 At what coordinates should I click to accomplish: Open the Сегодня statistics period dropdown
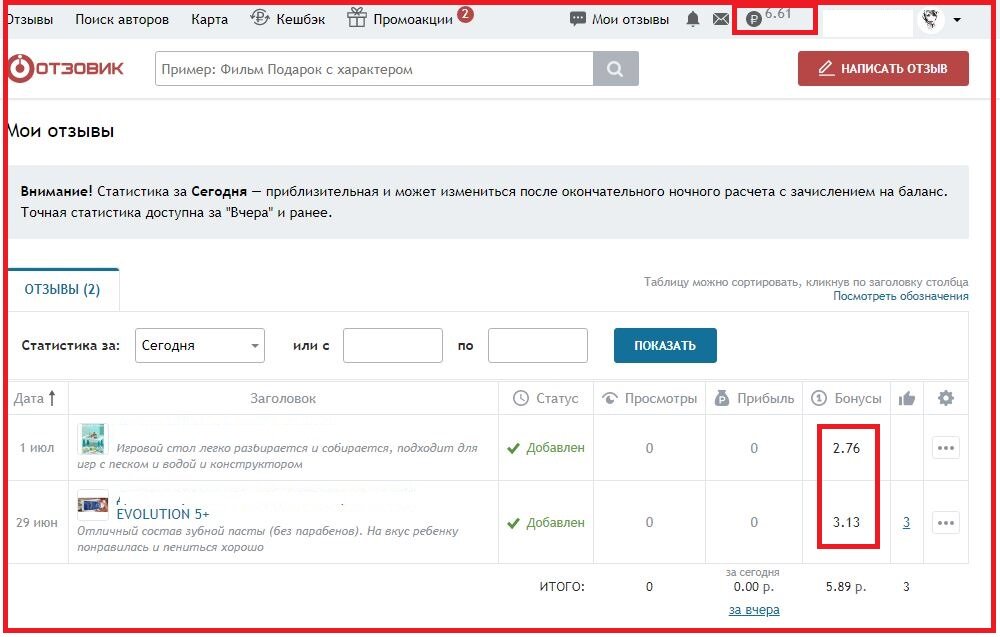pos(200,344)
